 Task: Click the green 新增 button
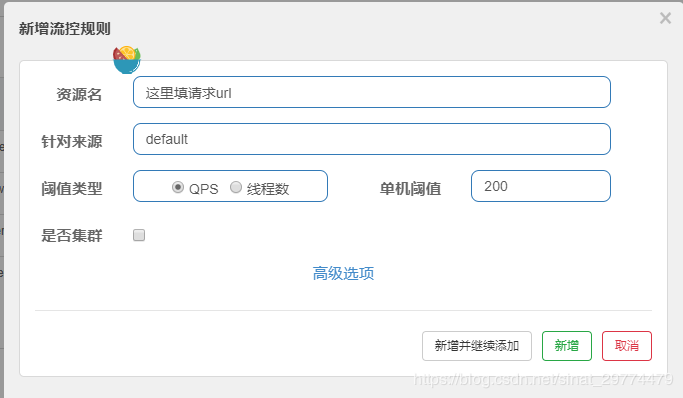567,346
